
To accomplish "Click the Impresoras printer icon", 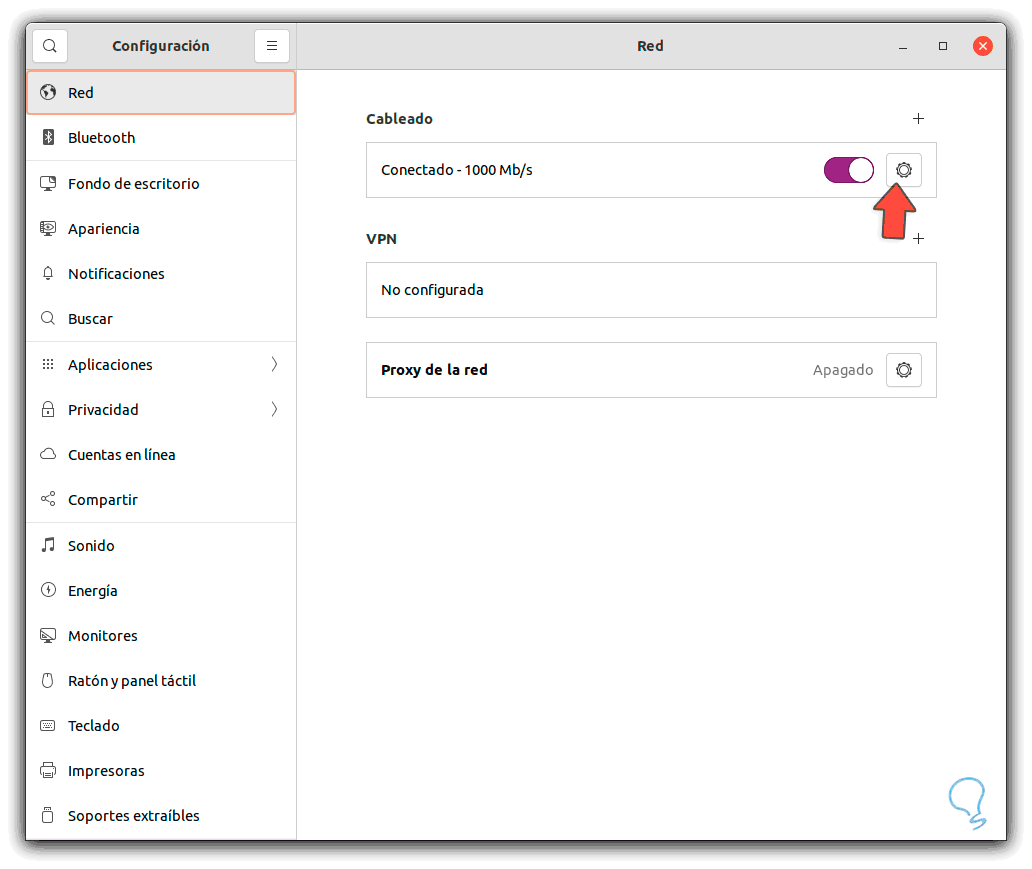I will click(x=48, y=771).
